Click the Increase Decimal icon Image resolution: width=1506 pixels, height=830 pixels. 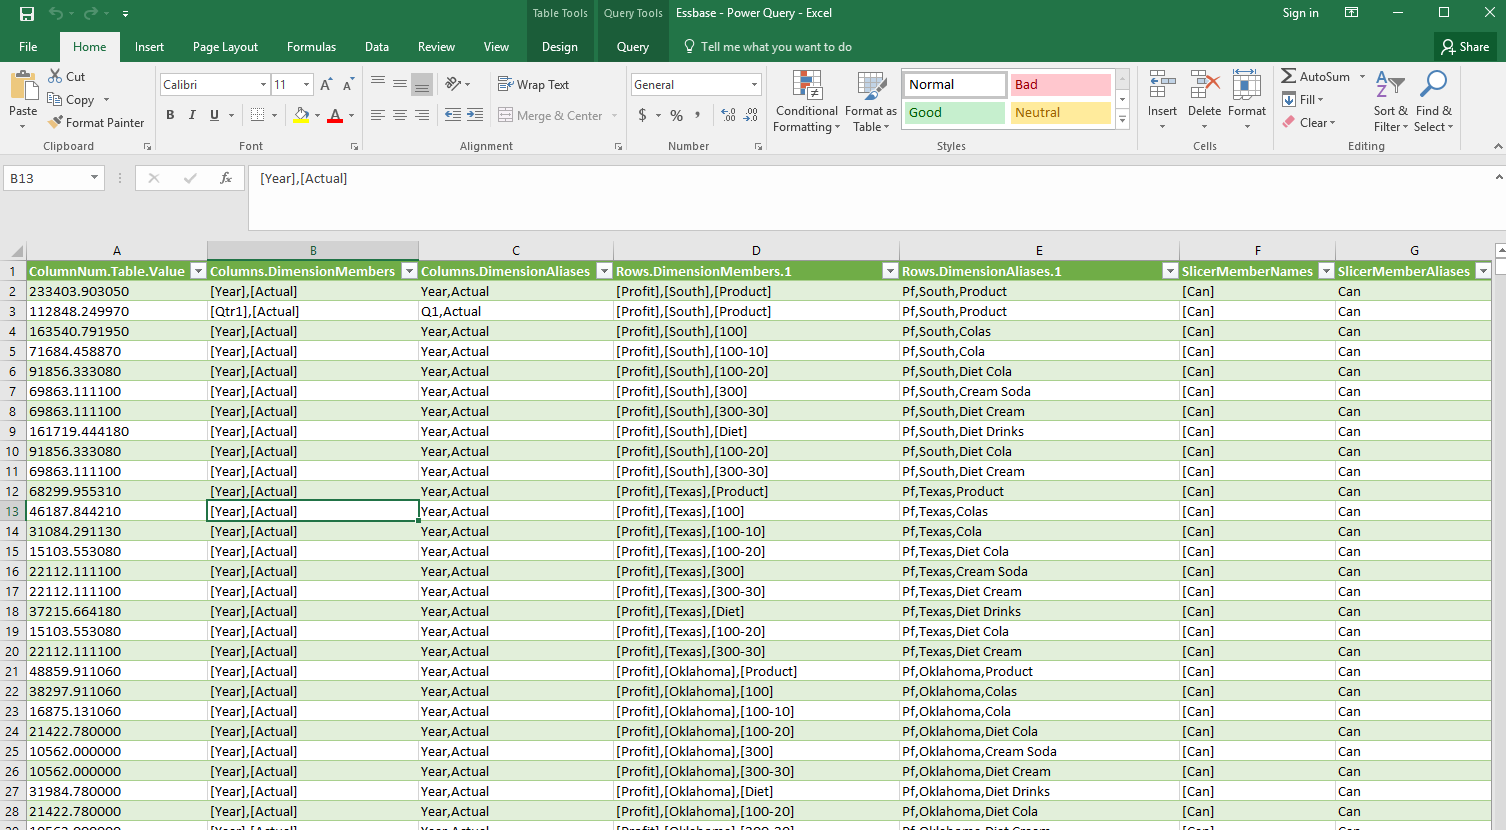point(728,115)
